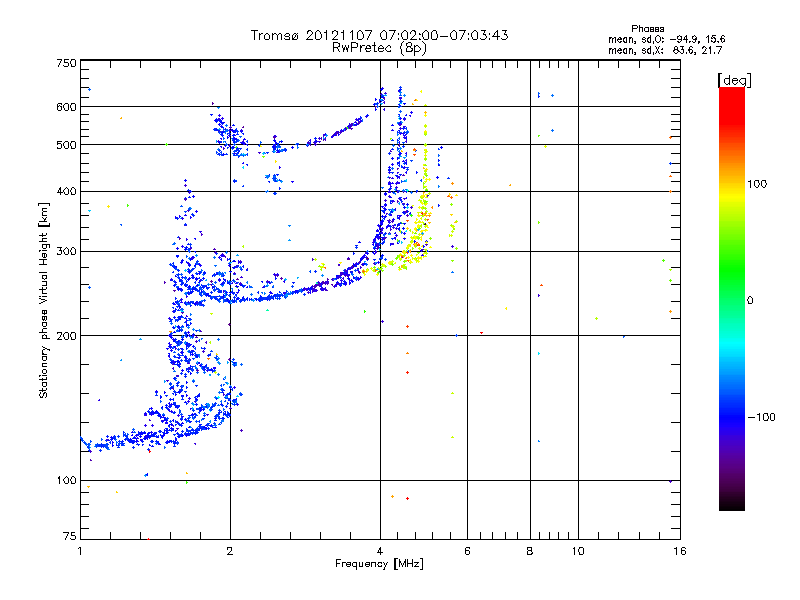Screen dimensions: 800x600
Task: Click the x-axis tick label '8'
Action: [530, 551]
